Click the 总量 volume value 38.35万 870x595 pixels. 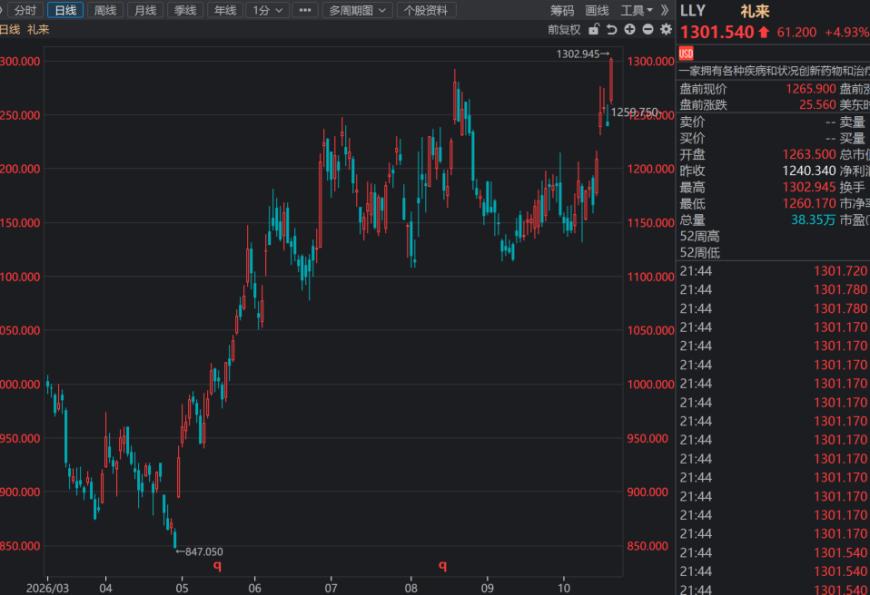click(x=813, y=220)
